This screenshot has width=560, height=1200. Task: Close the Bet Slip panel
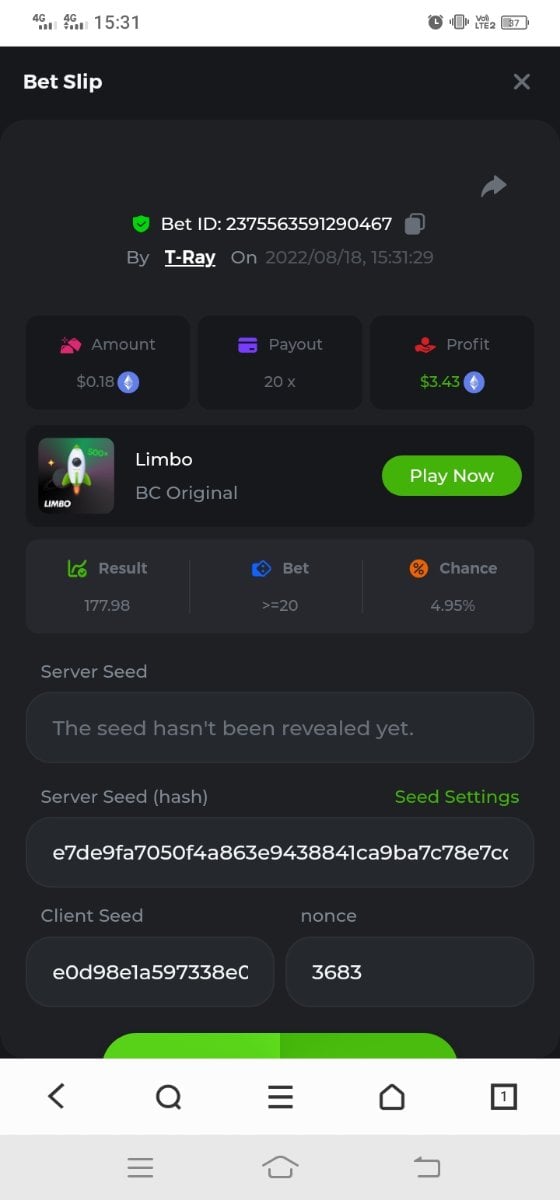click(x=521, y=82)
